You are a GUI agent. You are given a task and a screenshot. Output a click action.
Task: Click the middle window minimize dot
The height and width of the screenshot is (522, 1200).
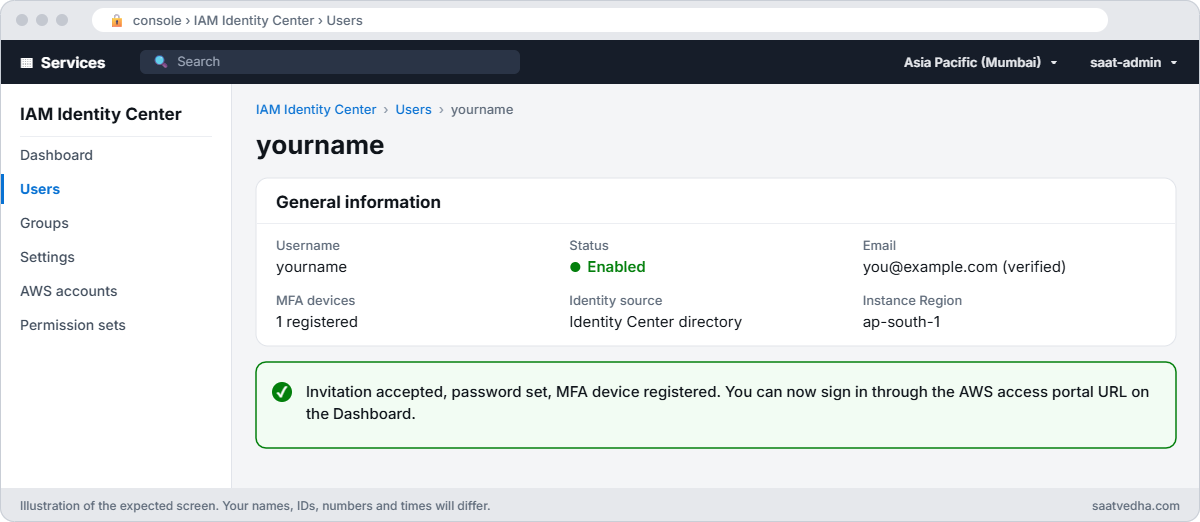click(x=42, y=20)
